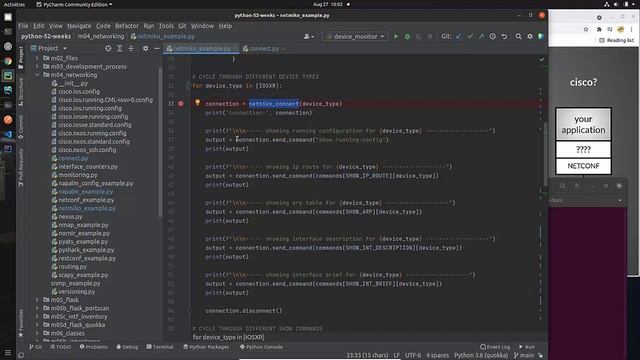
Task: Expand the m05_flask folder
Action: (38, 300)
